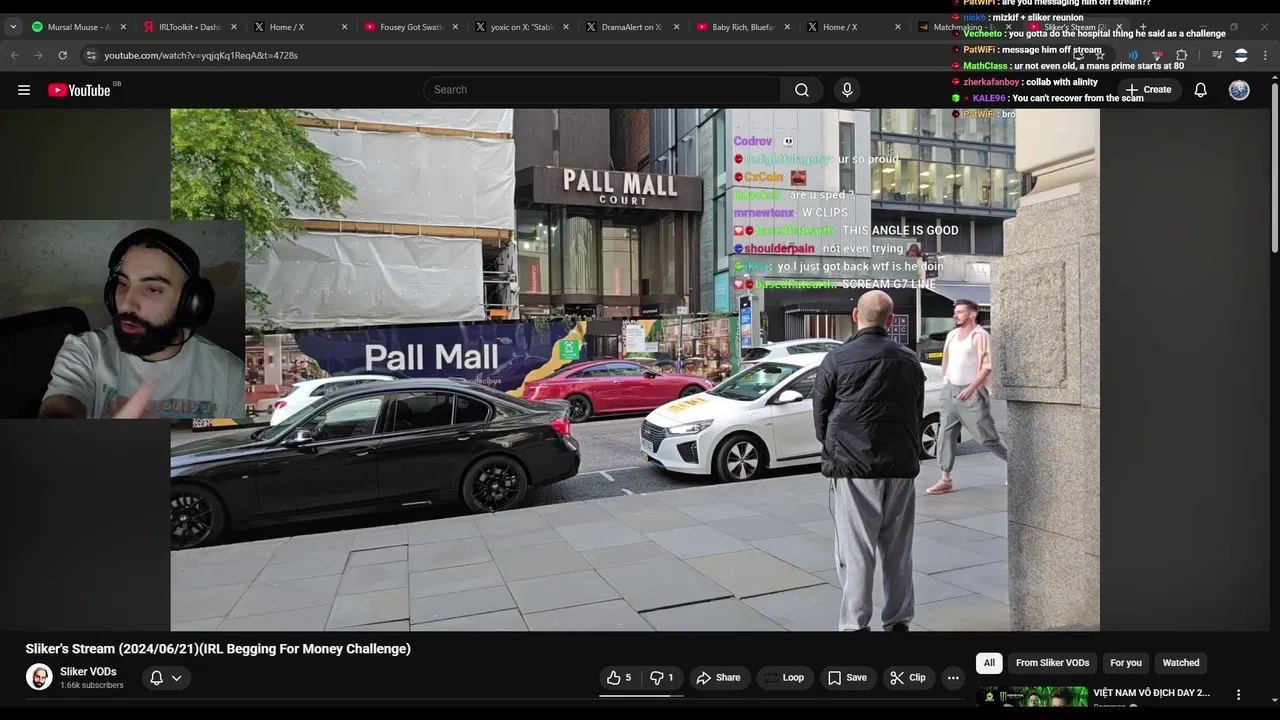The width and height of the screenshot is (1280, 720).
Task: Switch to the first Home / X tab
Action: point(301,27)
